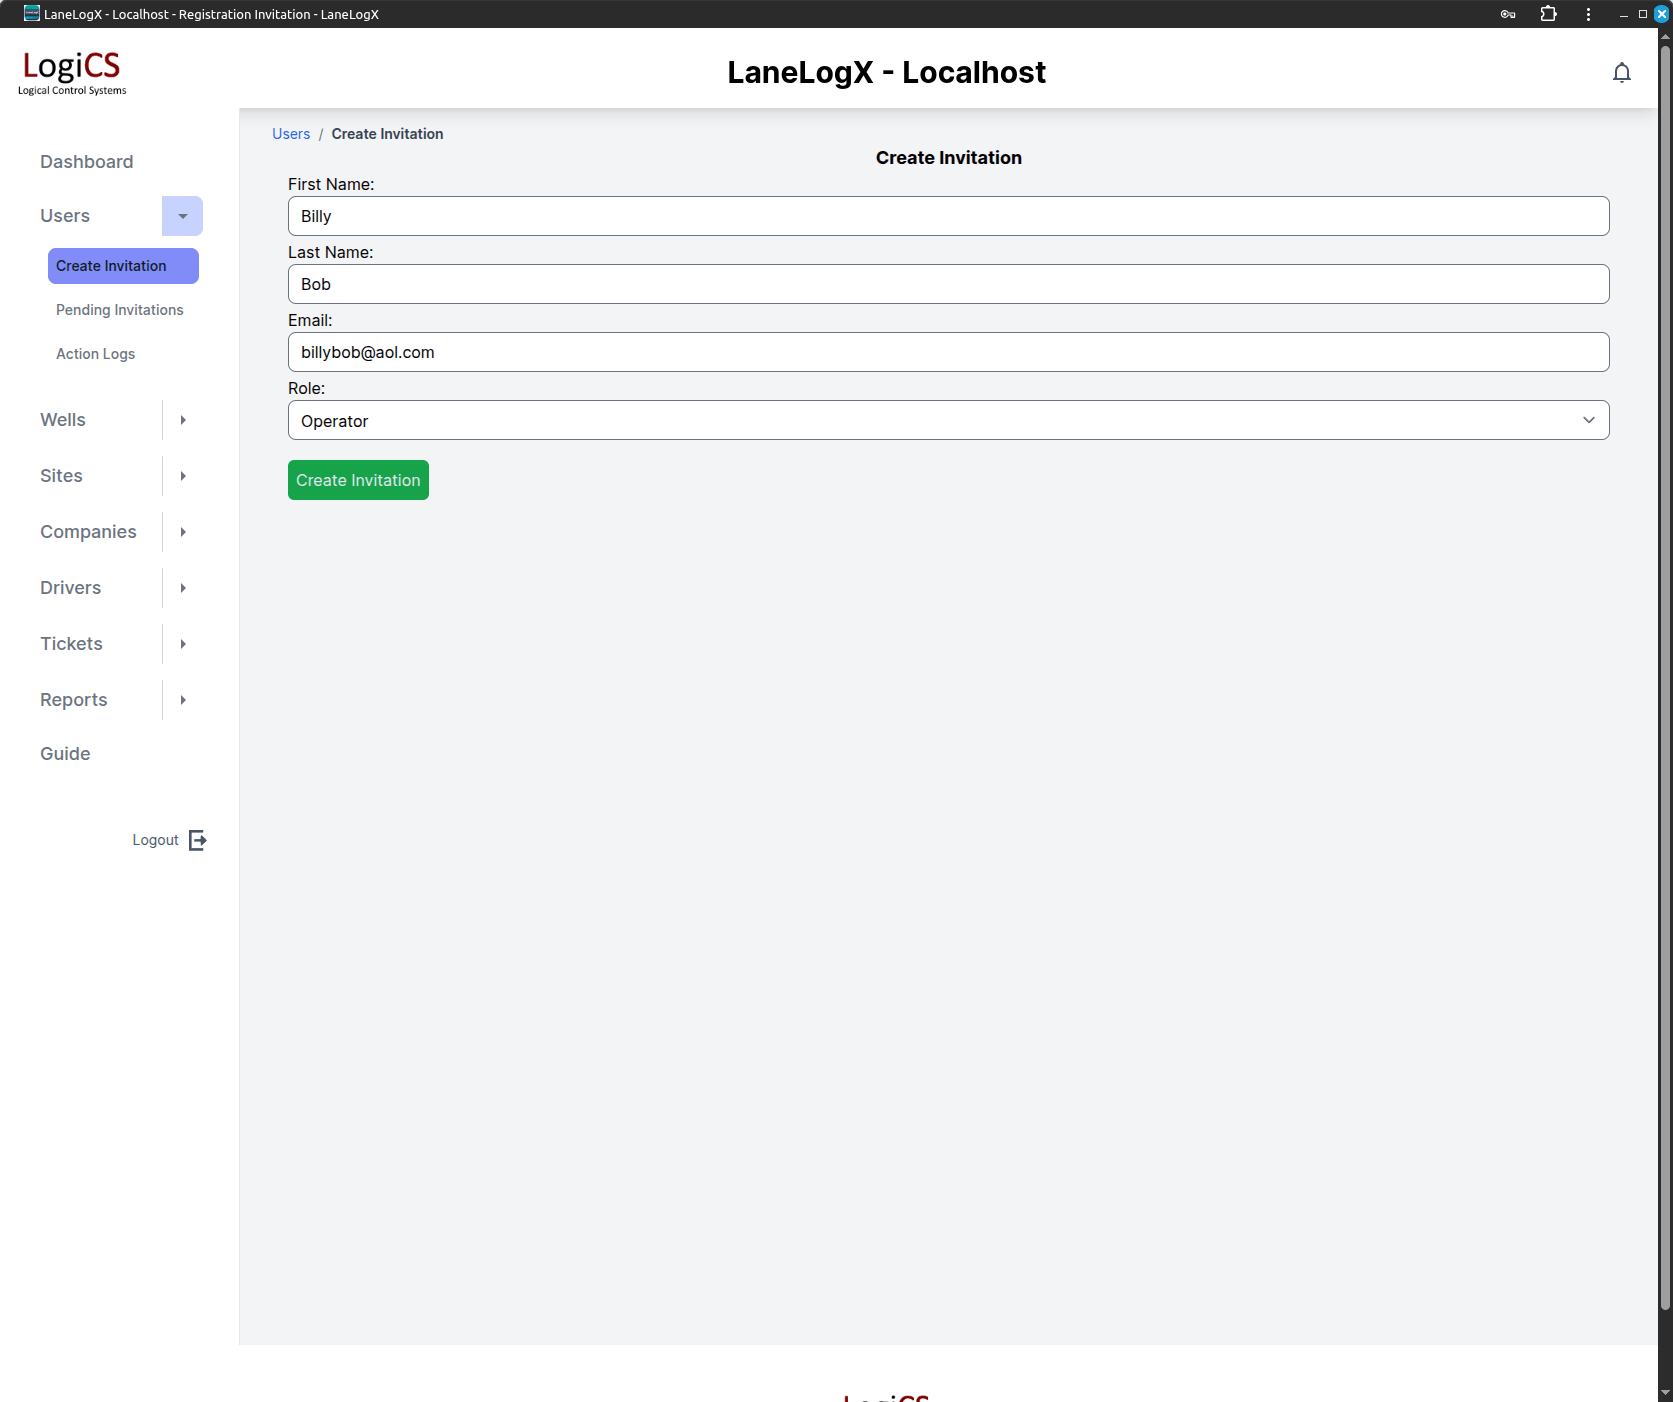Expand the Tickets submenu arrow
This screenshot has height=1402, width=1673.
(x=182, y=644)
